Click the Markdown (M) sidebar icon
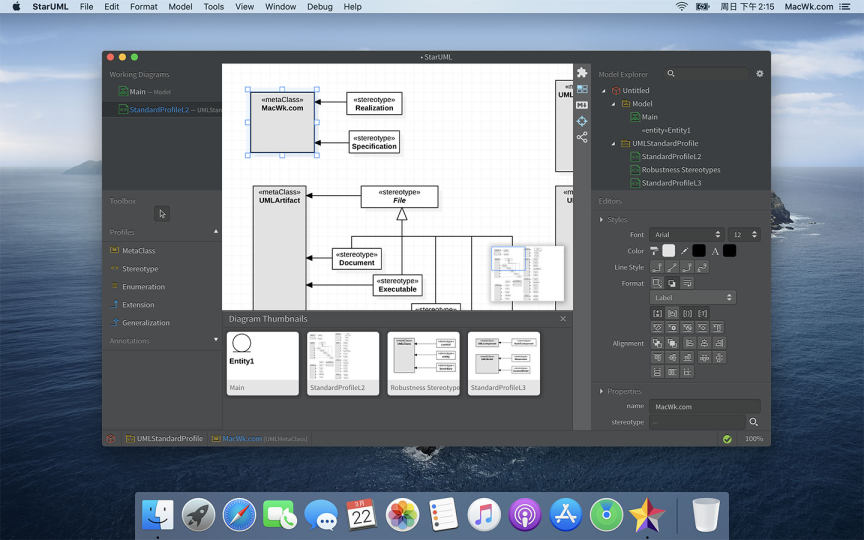This screenshot has width=864, height=540. 582,105
